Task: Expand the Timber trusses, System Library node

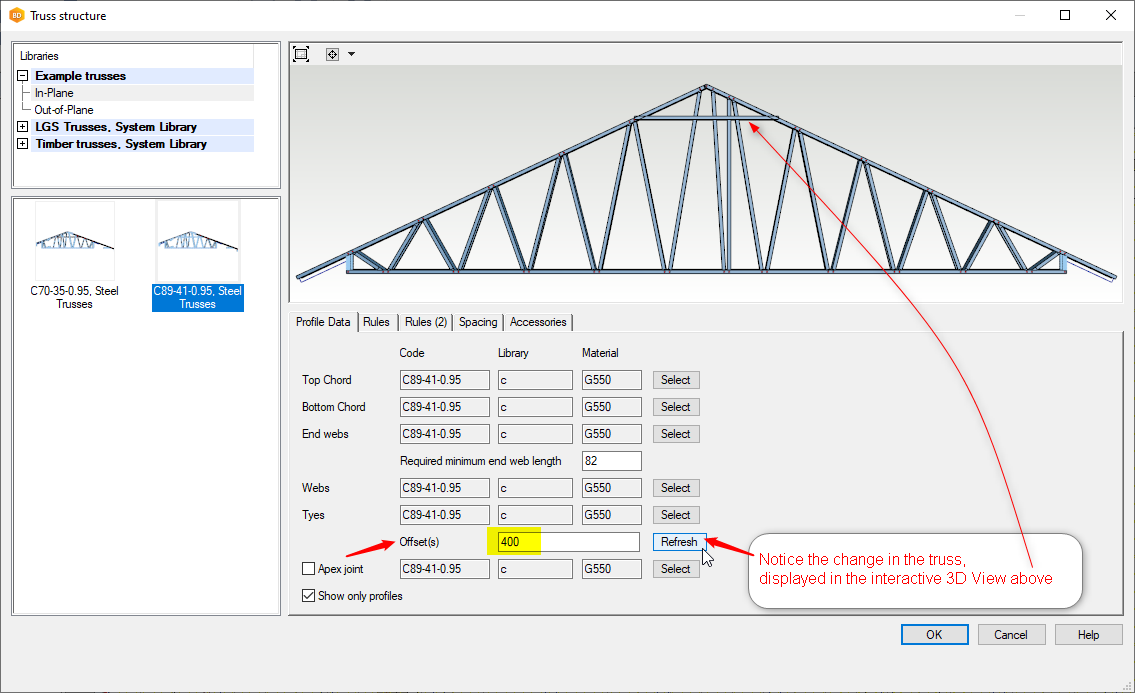Action: pos(22,144)
